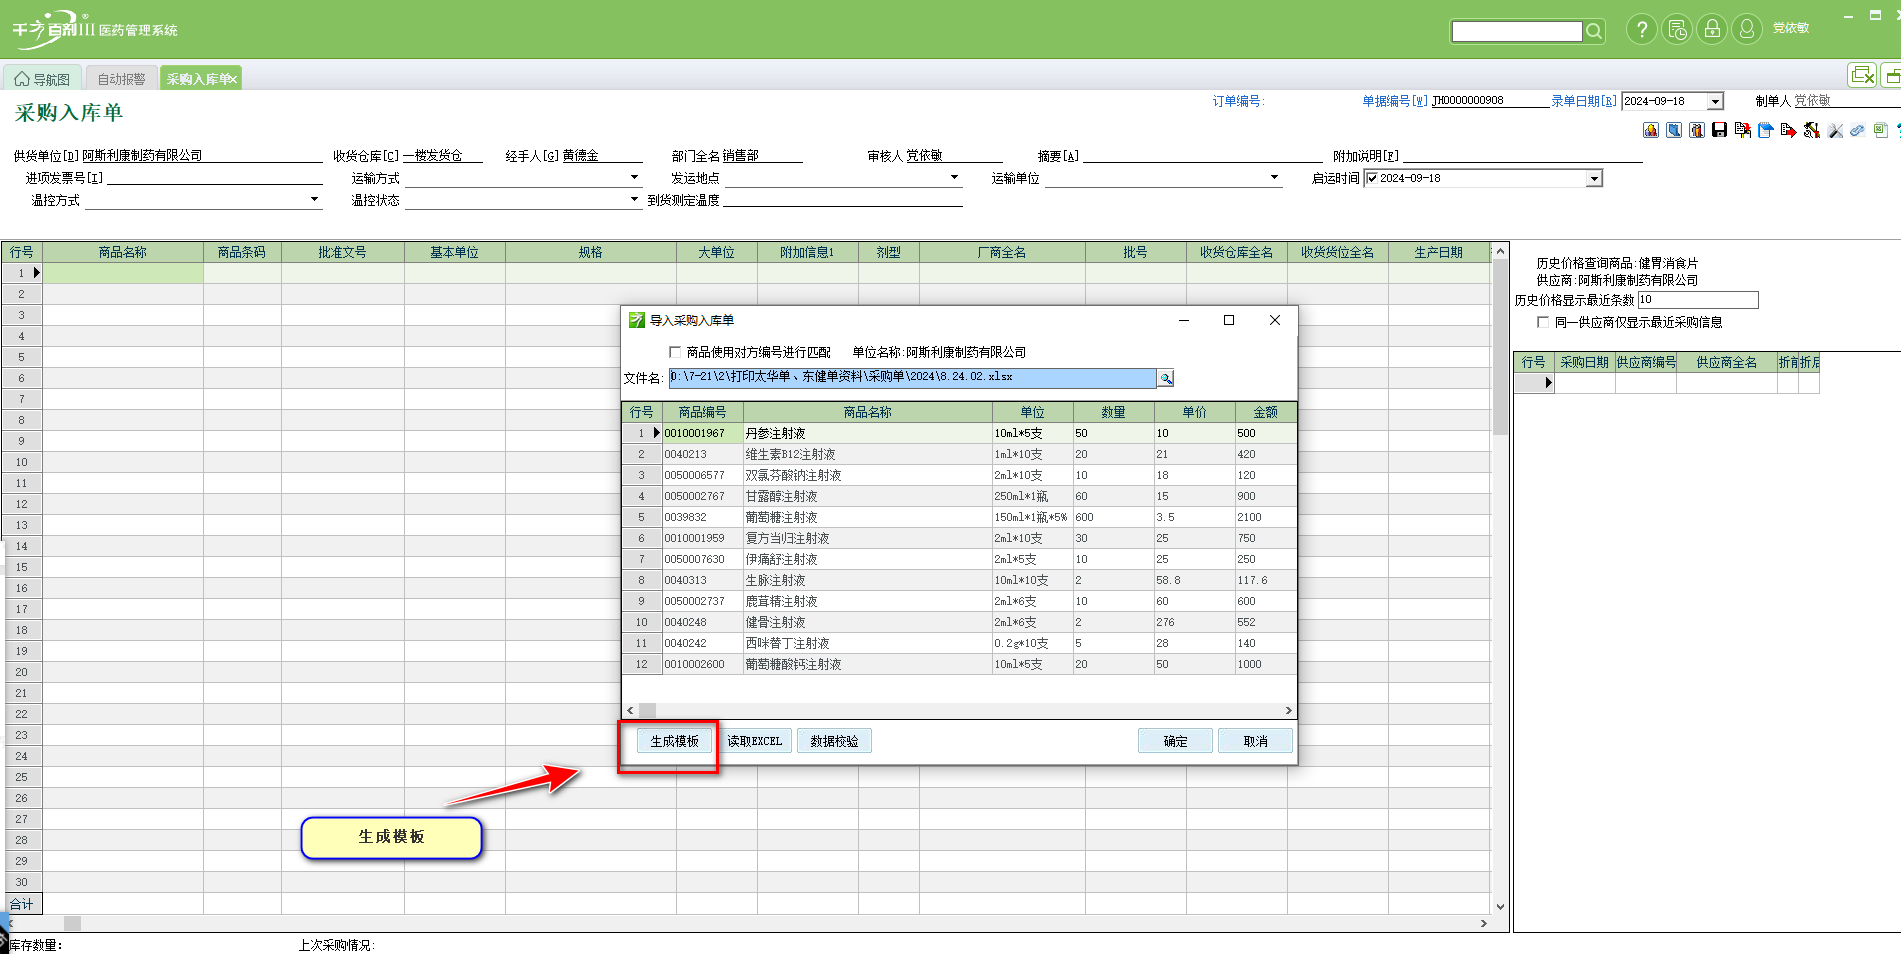
Task: Select the 维生素B12注射液 row
Action: pos(959,454)
